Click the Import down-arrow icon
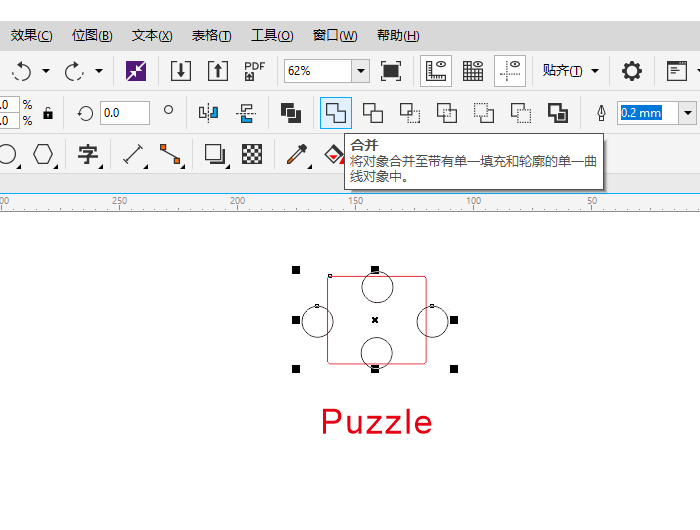Viewport: 700px width, 530px height. click(181, 71)
